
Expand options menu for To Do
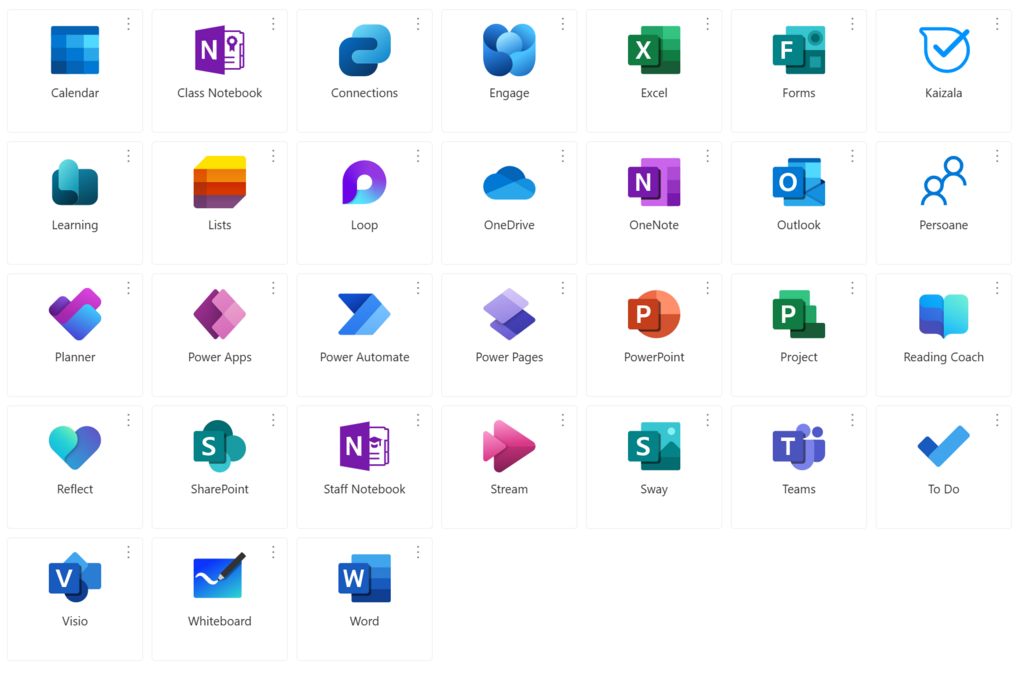[x=997, y=420]
